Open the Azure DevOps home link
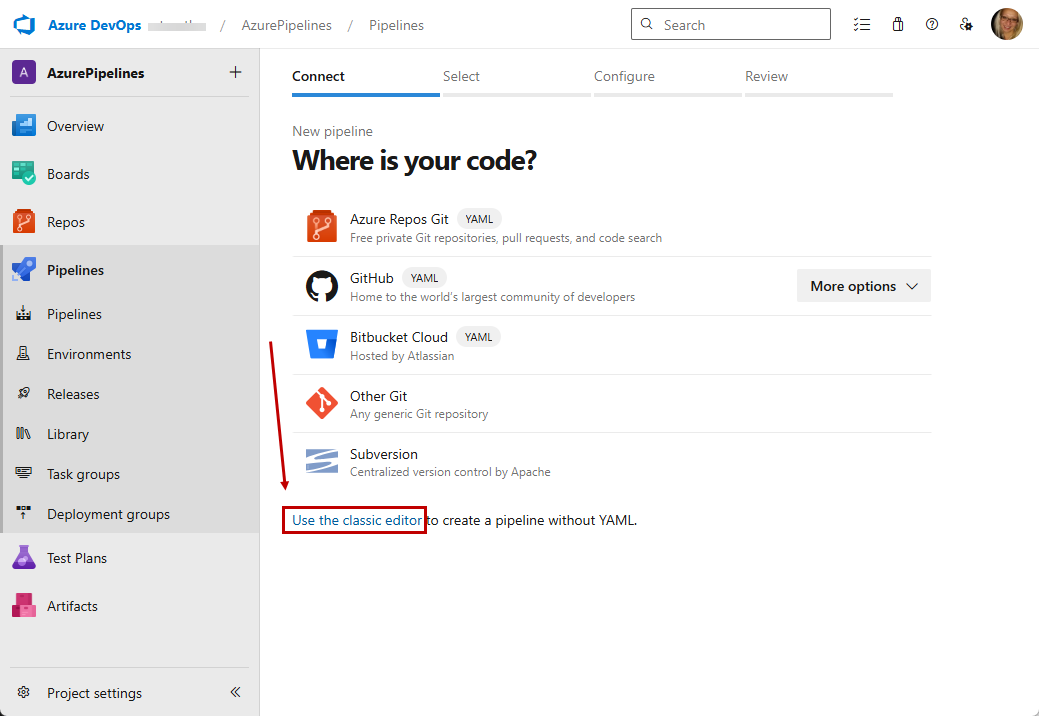This screenshot has width=1039, height=716. tap(94, 25)
